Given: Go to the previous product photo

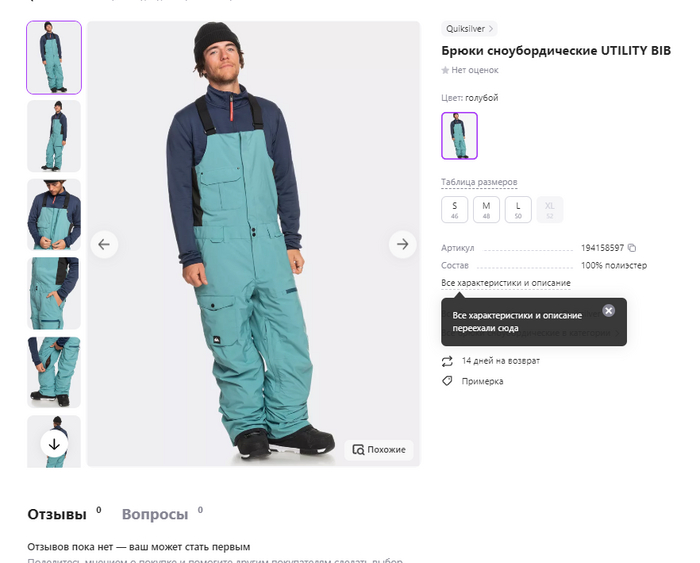Looking at the screenshot, I should tap(104, 244).
